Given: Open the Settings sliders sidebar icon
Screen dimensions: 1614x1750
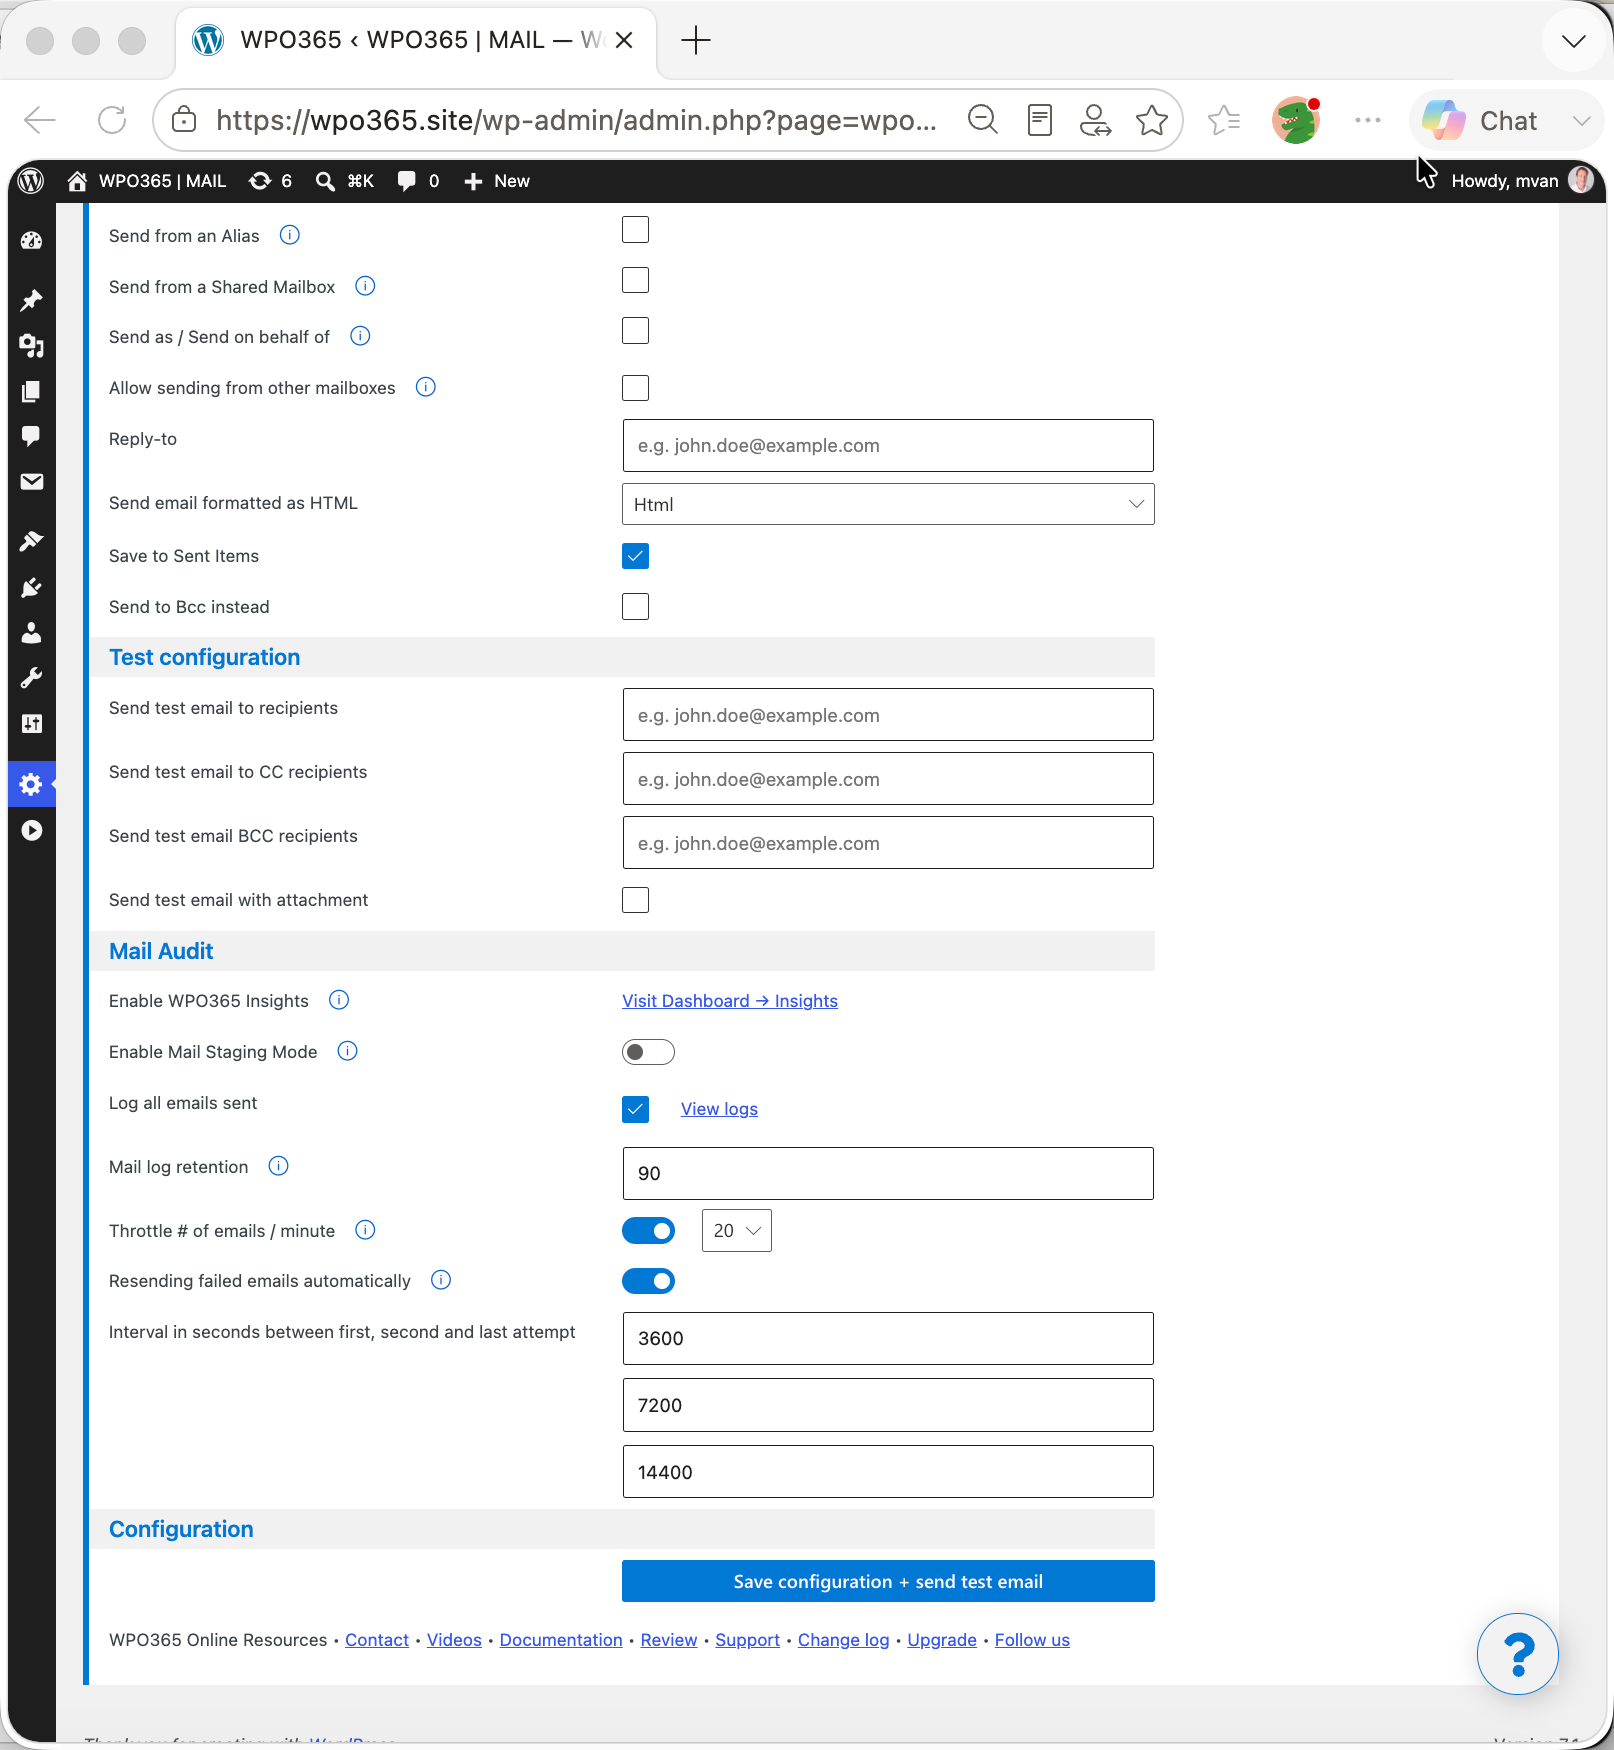Looking at the screenshot, I should point(31,724).
